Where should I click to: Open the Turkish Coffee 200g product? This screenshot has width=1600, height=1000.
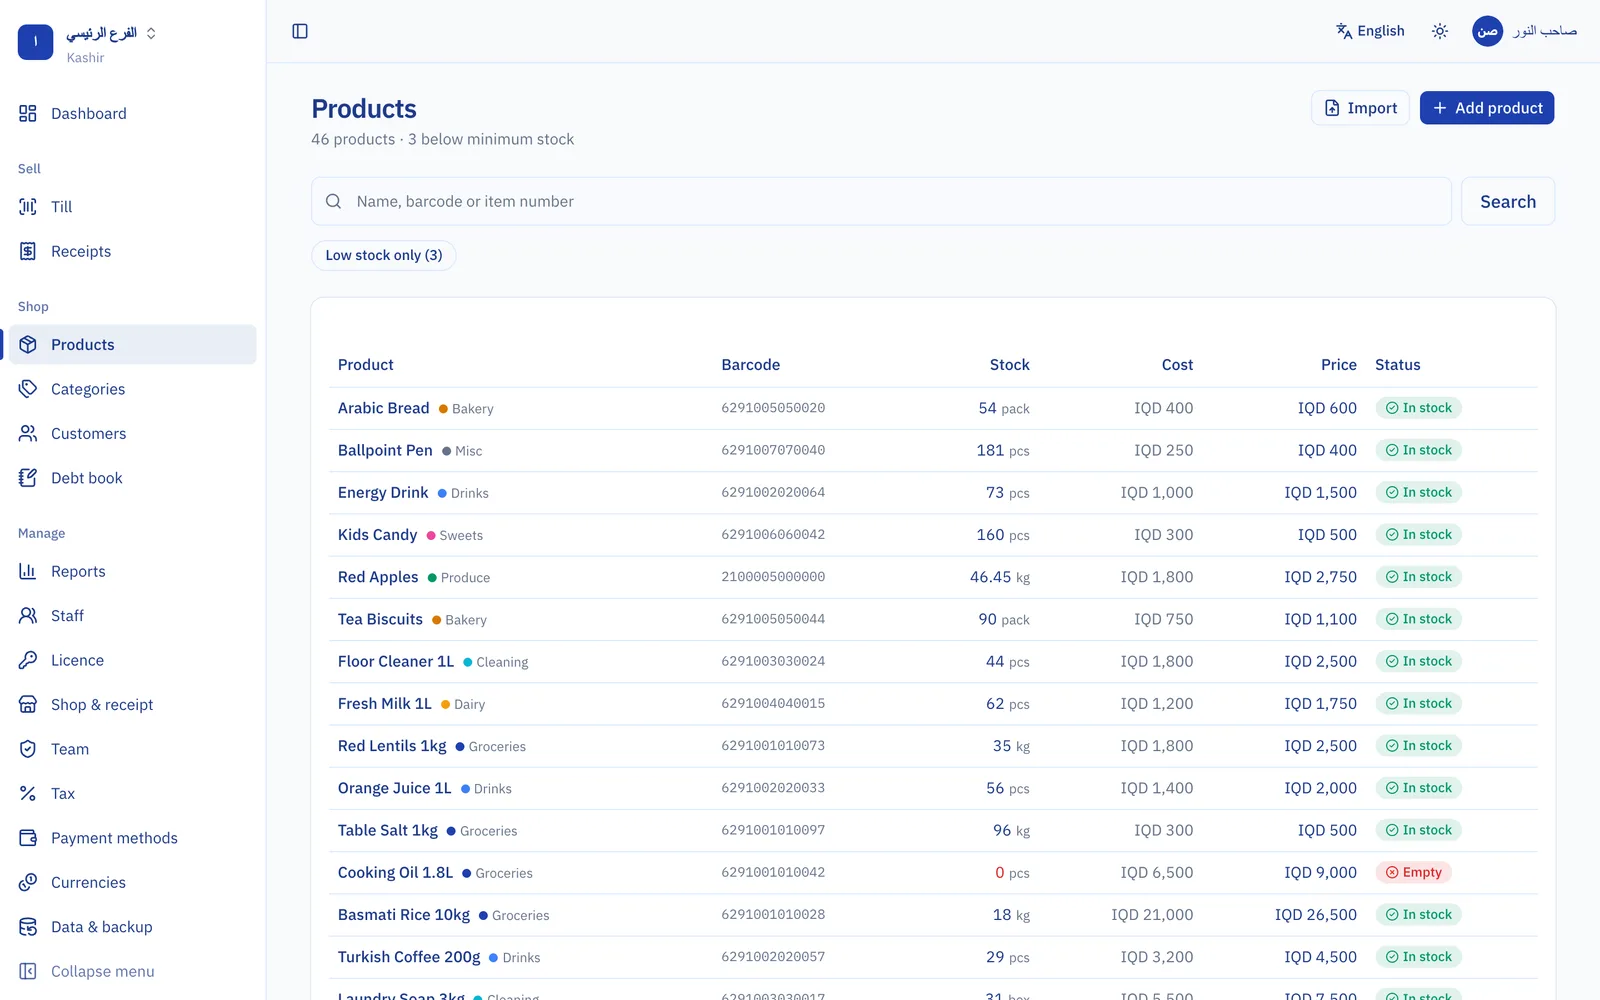coord(409,957)
